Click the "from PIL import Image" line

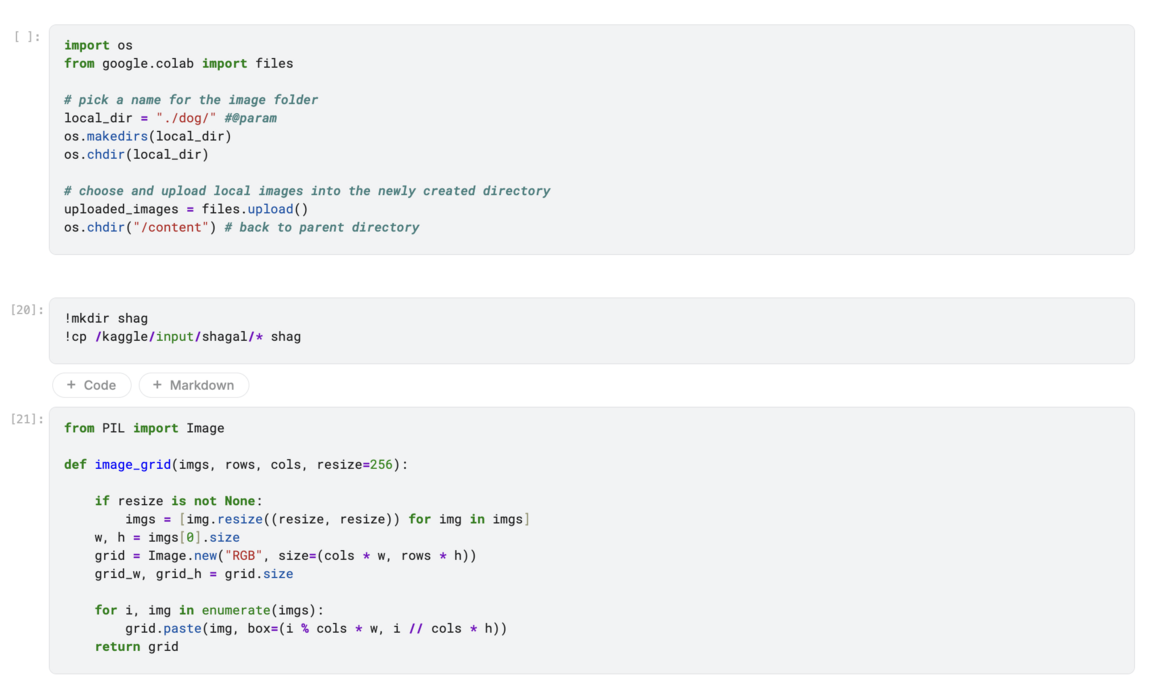[x=144, y=428]
